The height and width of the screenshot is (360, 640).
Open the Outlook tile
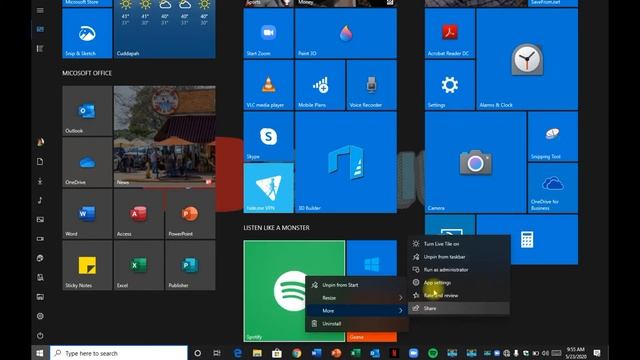click(87, 111)
